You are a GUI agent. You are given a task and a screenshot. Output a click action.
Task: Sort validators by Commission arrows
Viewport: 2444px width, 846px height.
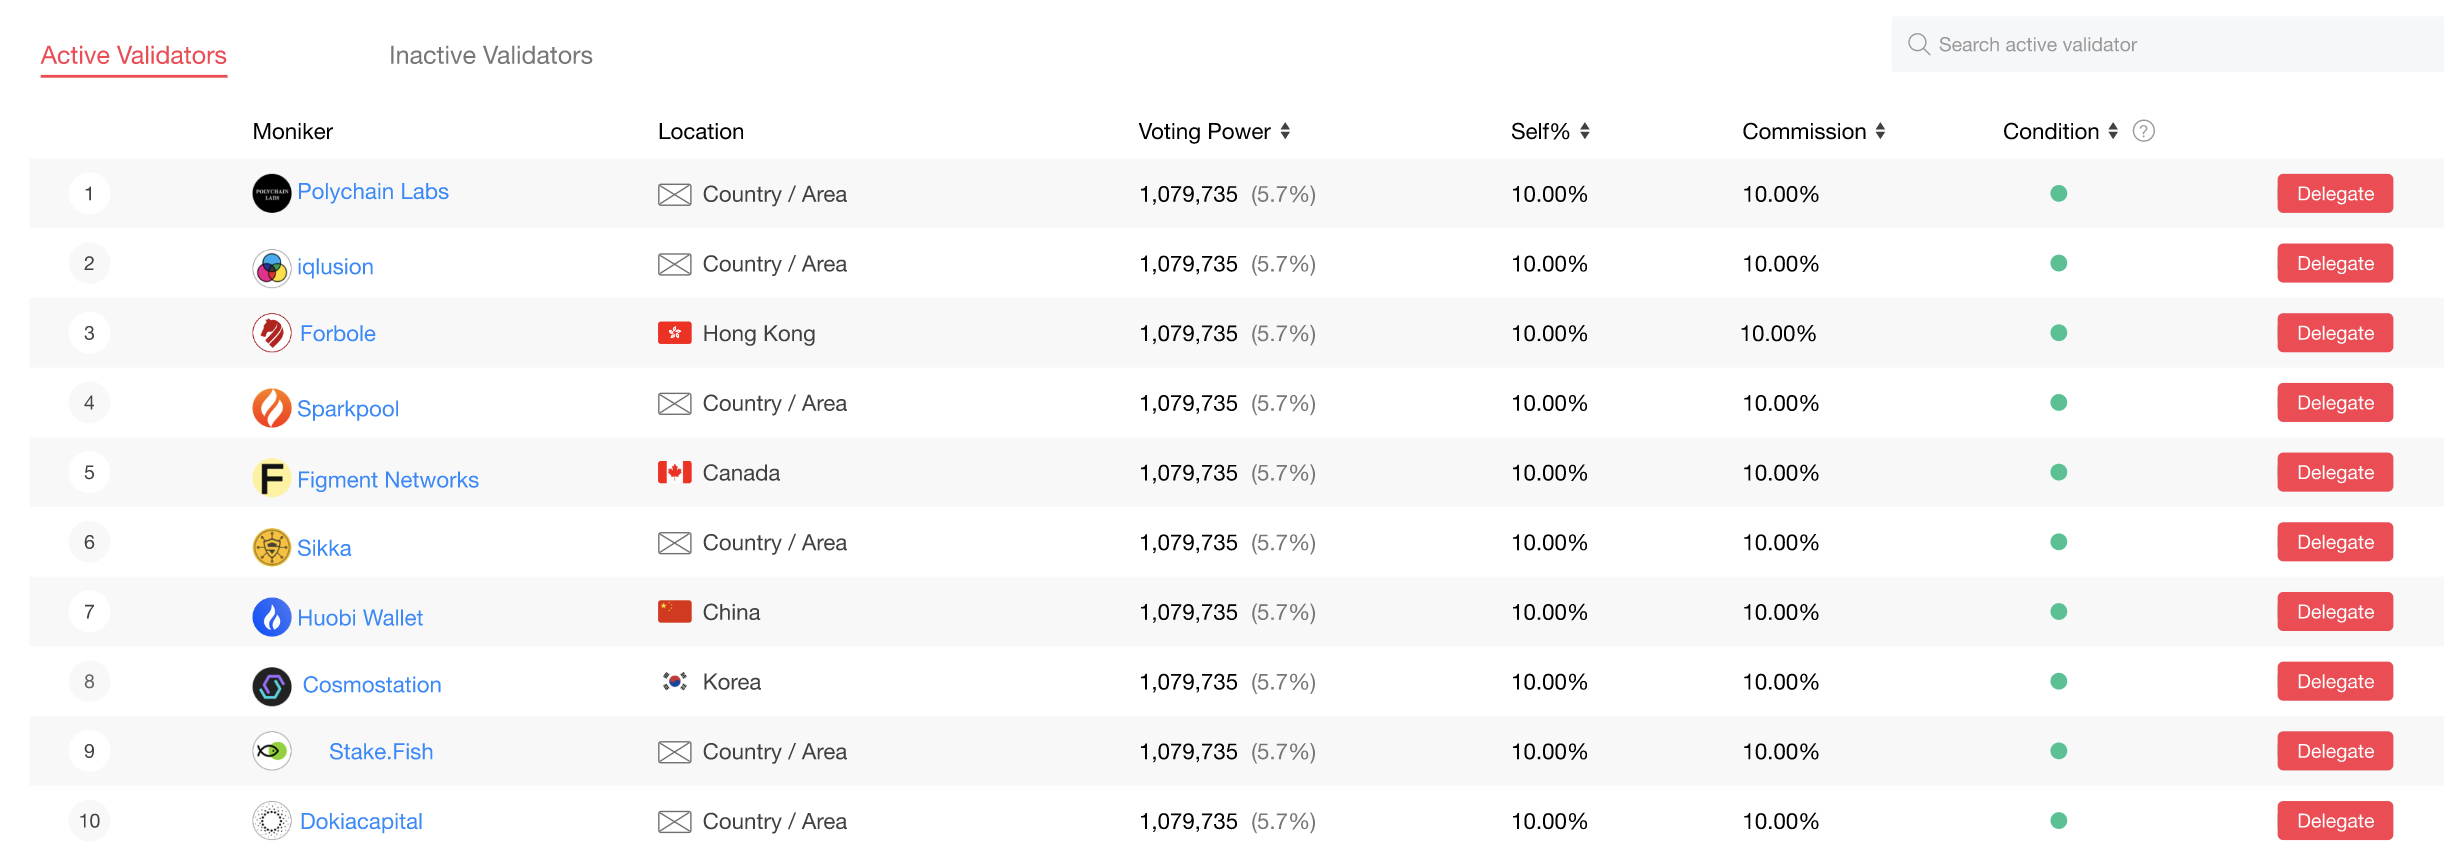coord(1880,131)
